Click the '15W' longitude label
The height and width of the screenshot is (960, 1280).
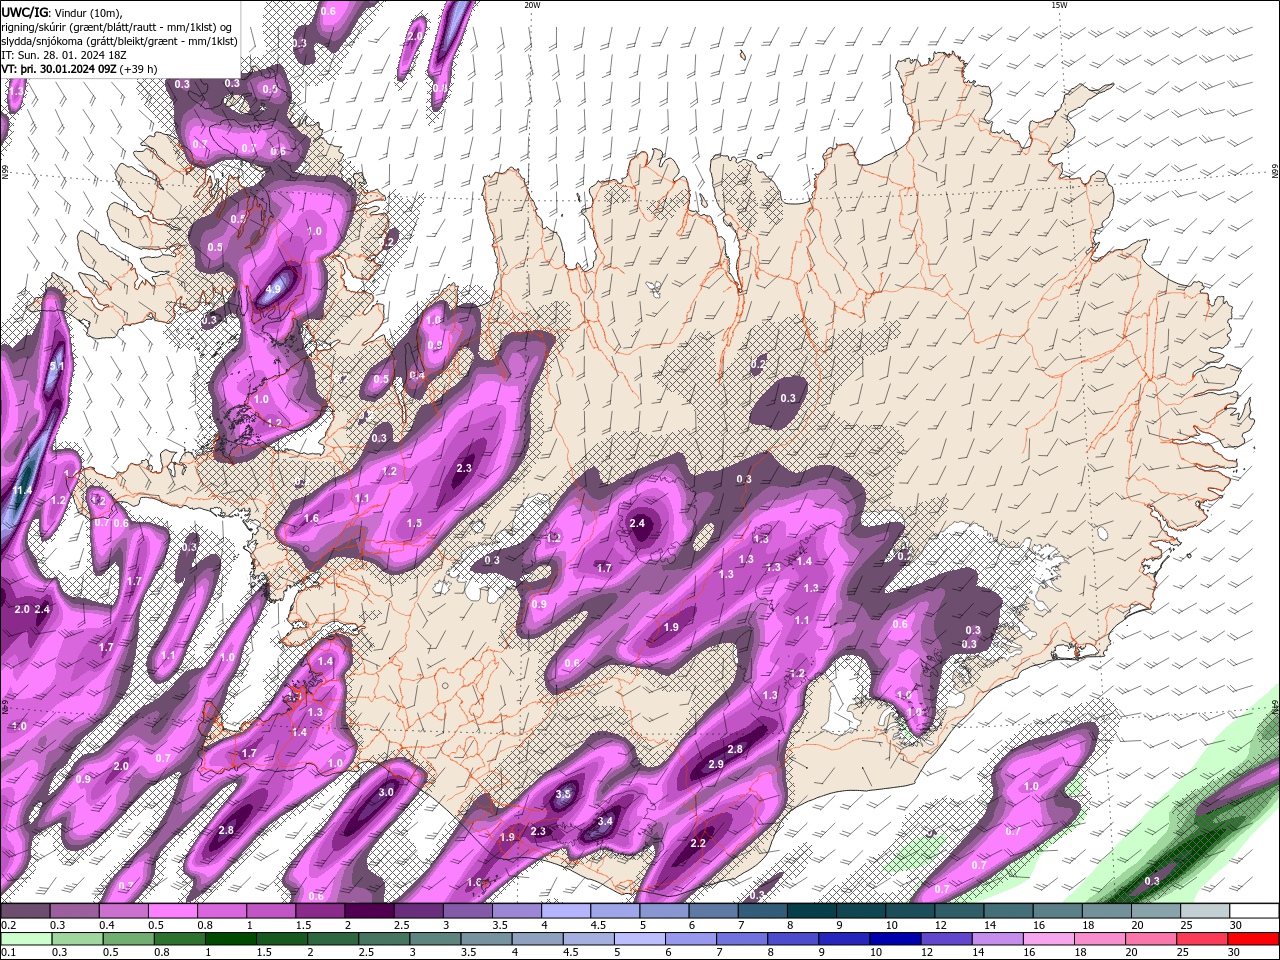click(1059, 5)
